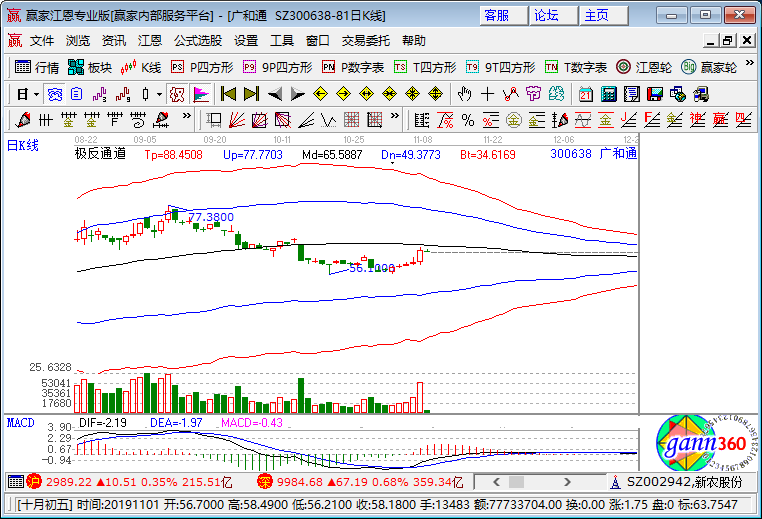The width and height of the screenshot is (762, 519).
Task: Select the triple vertical lines tool
Action: (46, 120)
